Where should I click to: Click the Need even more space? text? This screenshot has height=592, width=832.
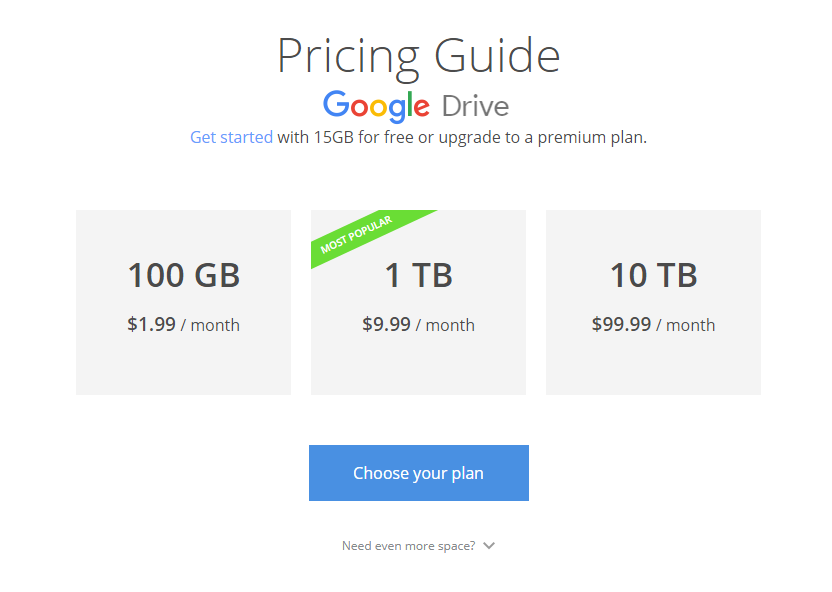point(408,546)
